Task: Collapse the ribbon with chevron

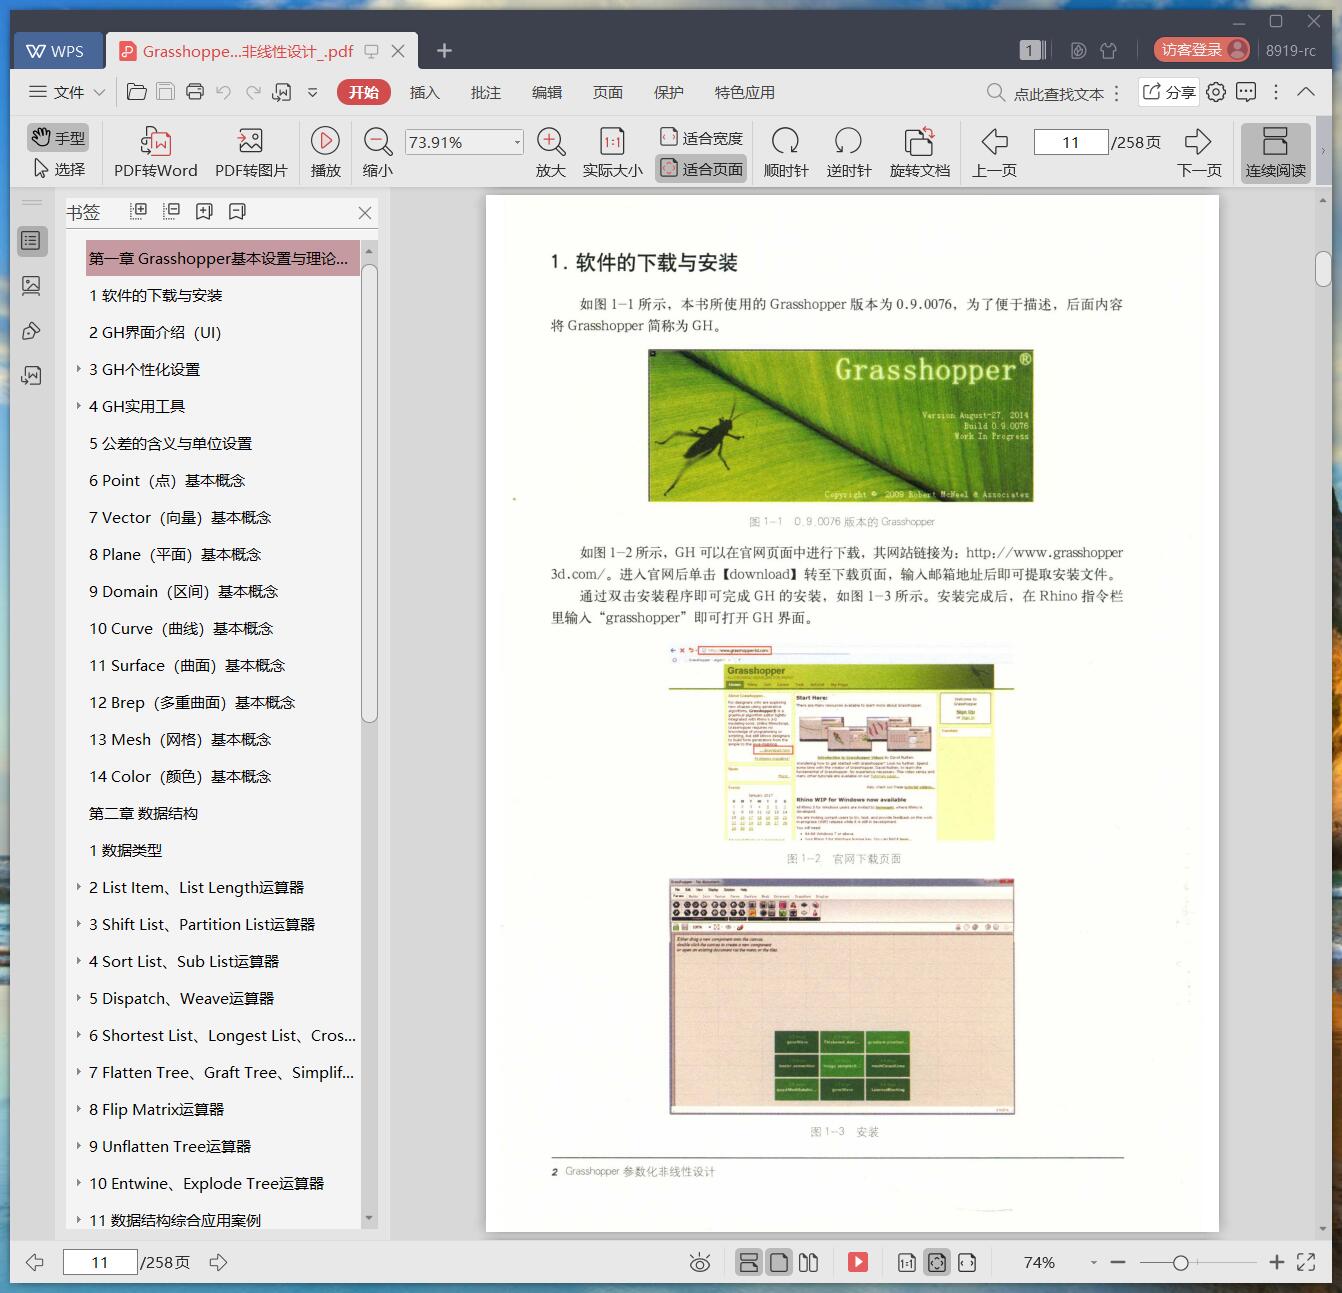Action: click(1306, 92)
